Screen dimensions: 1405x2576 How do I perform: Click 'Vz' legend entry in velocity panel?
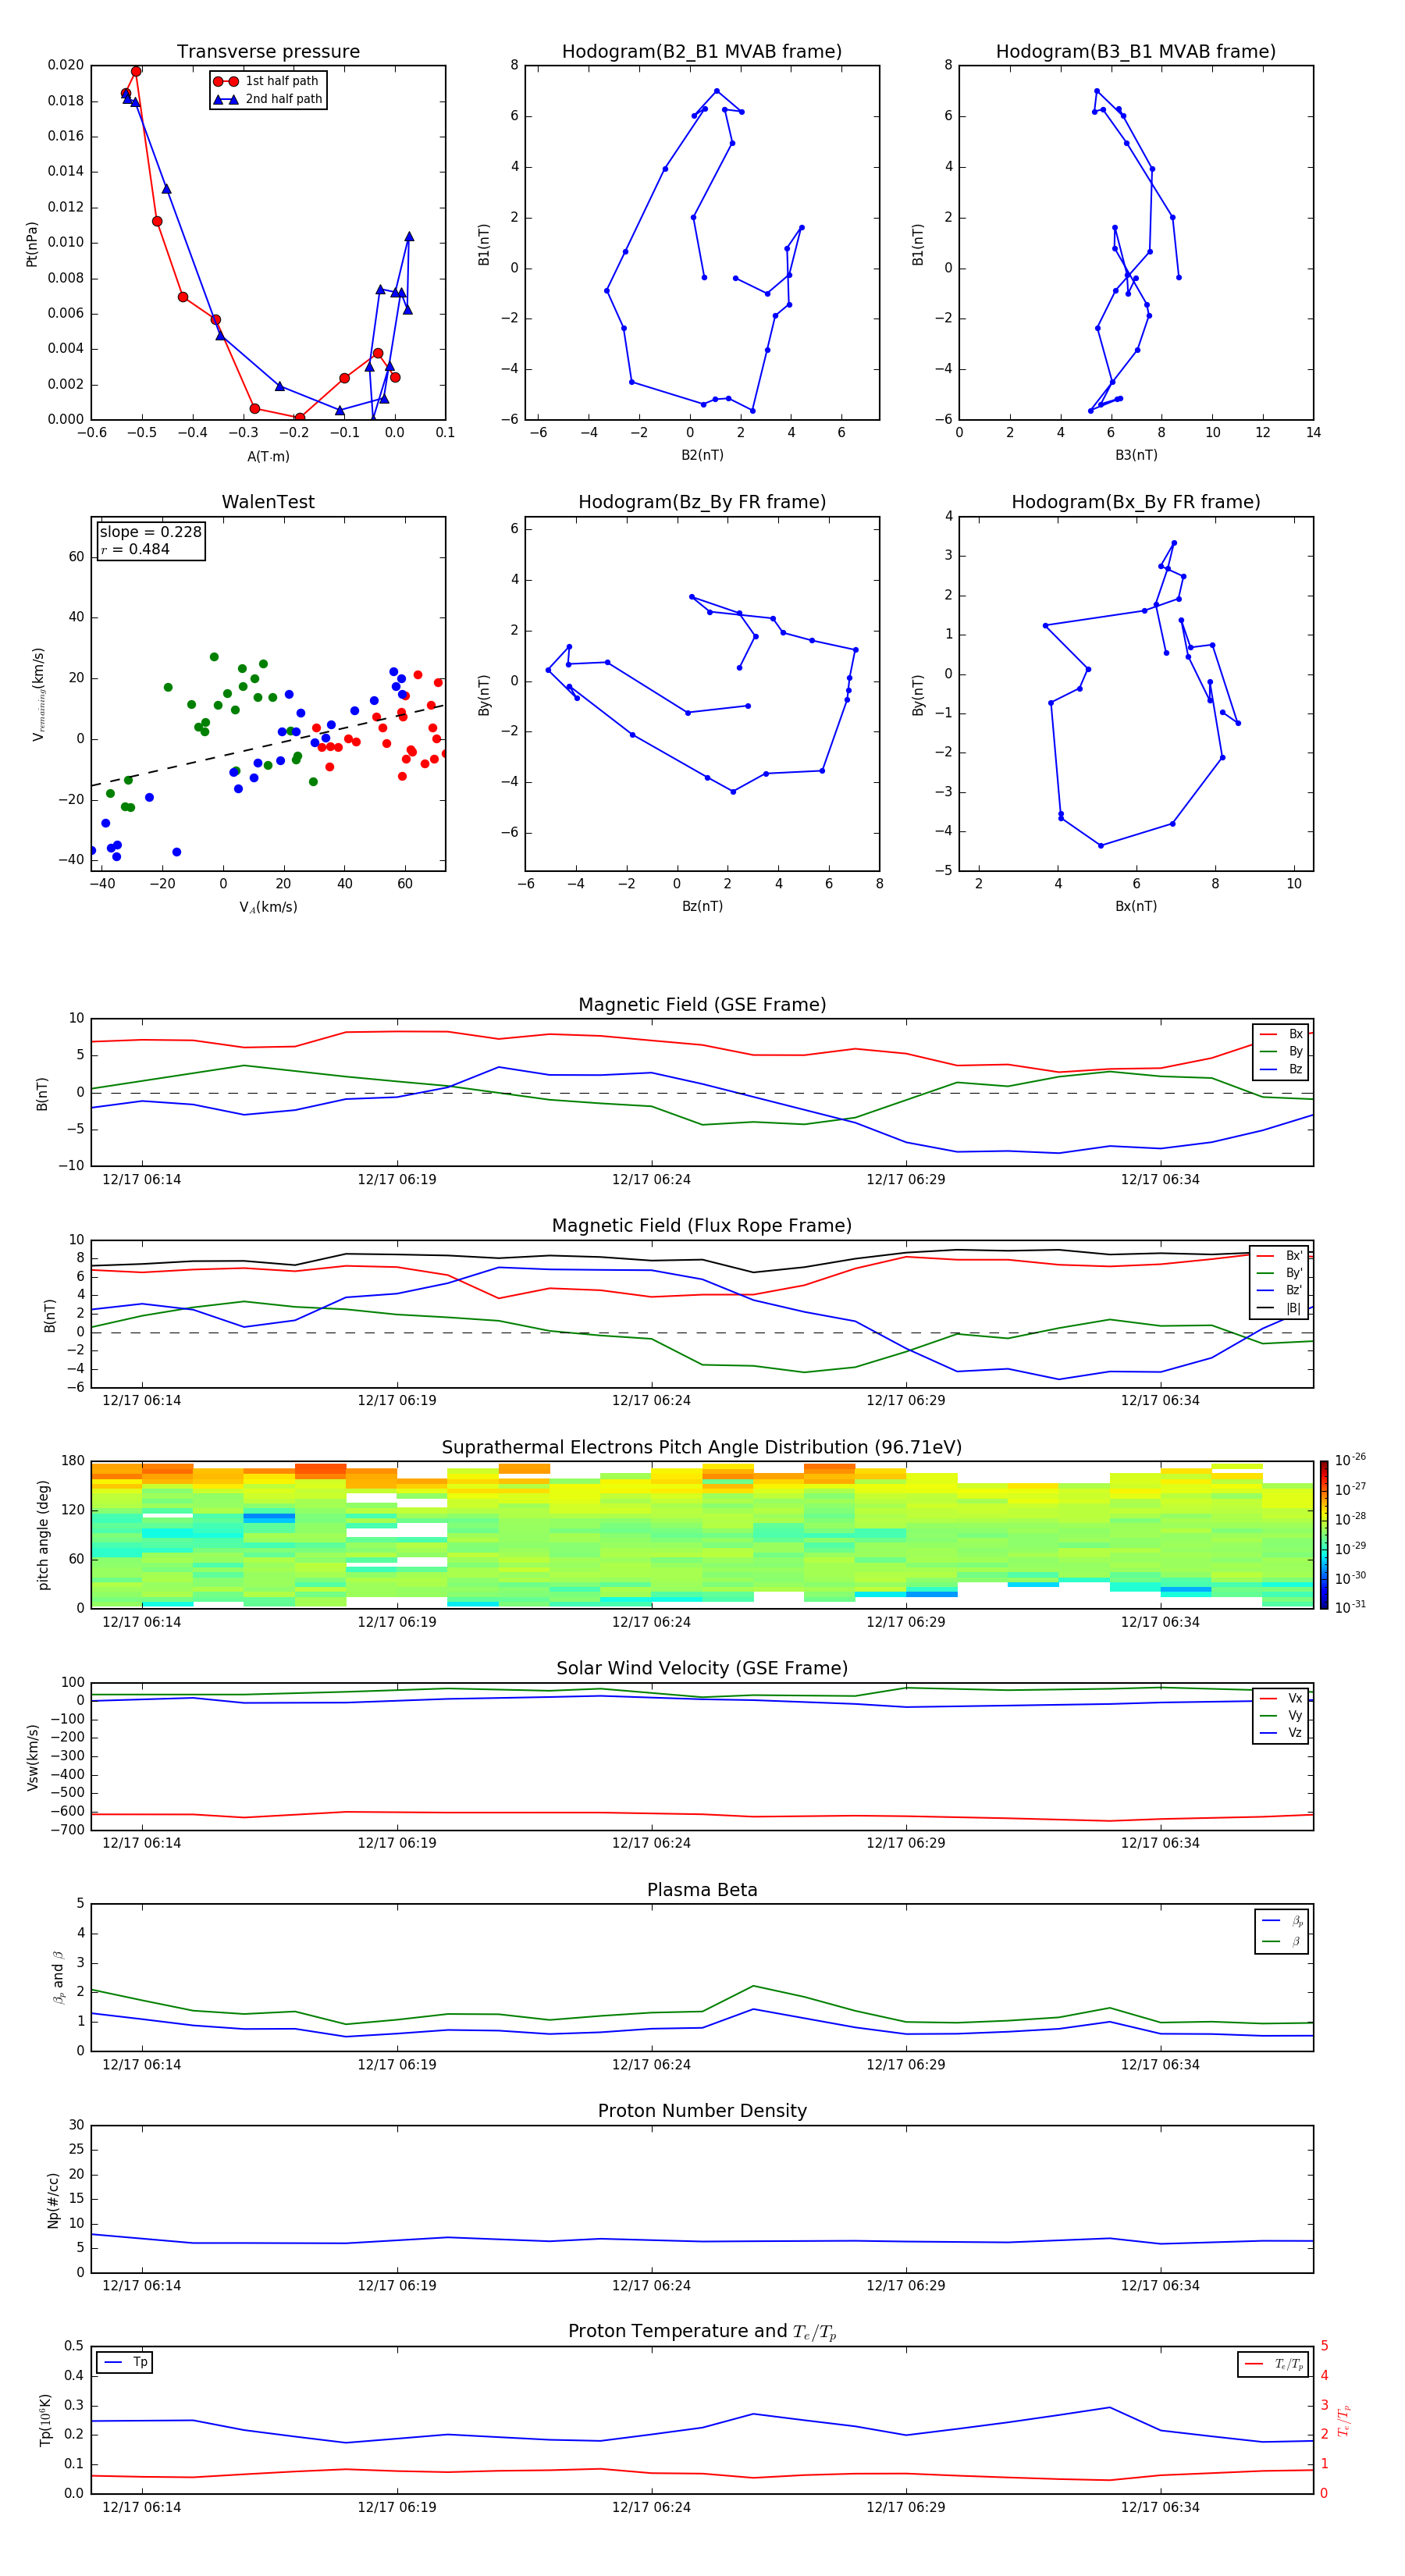click(x=1281, y=1732)
